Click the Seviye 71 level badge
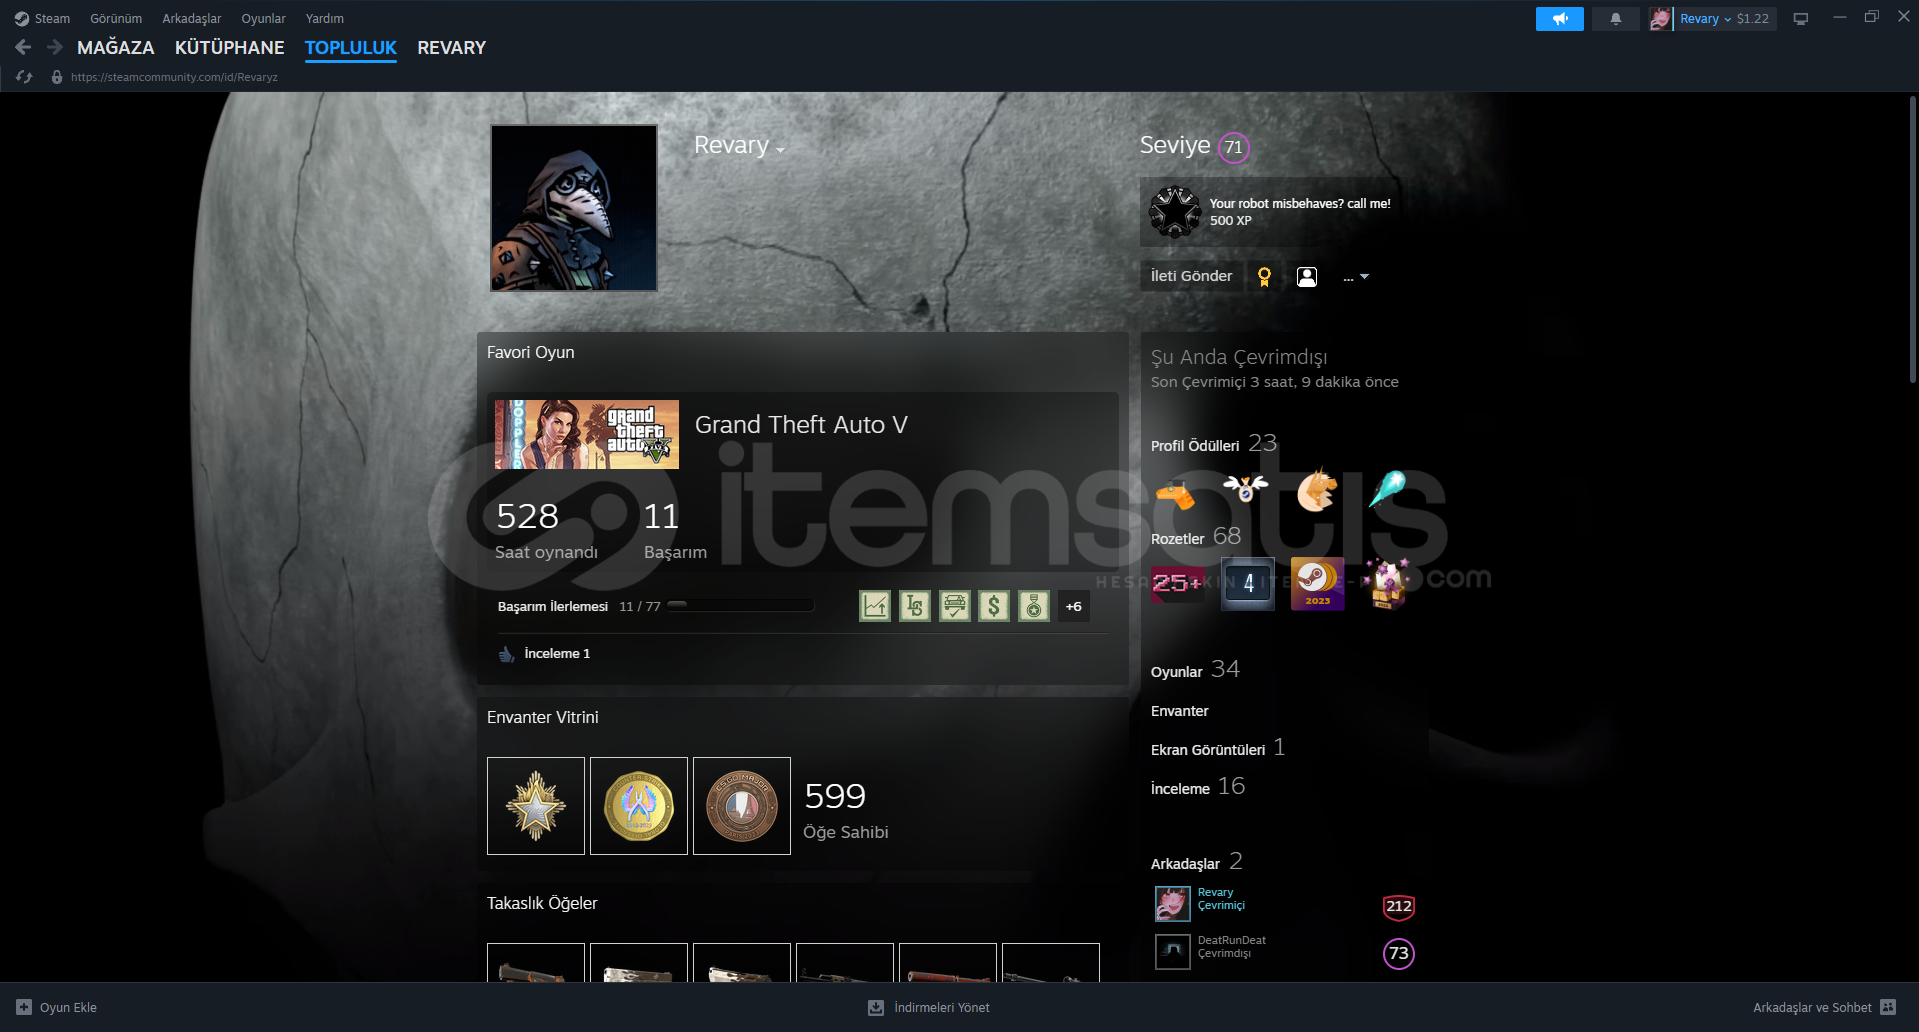 [x=1234, y=148]
